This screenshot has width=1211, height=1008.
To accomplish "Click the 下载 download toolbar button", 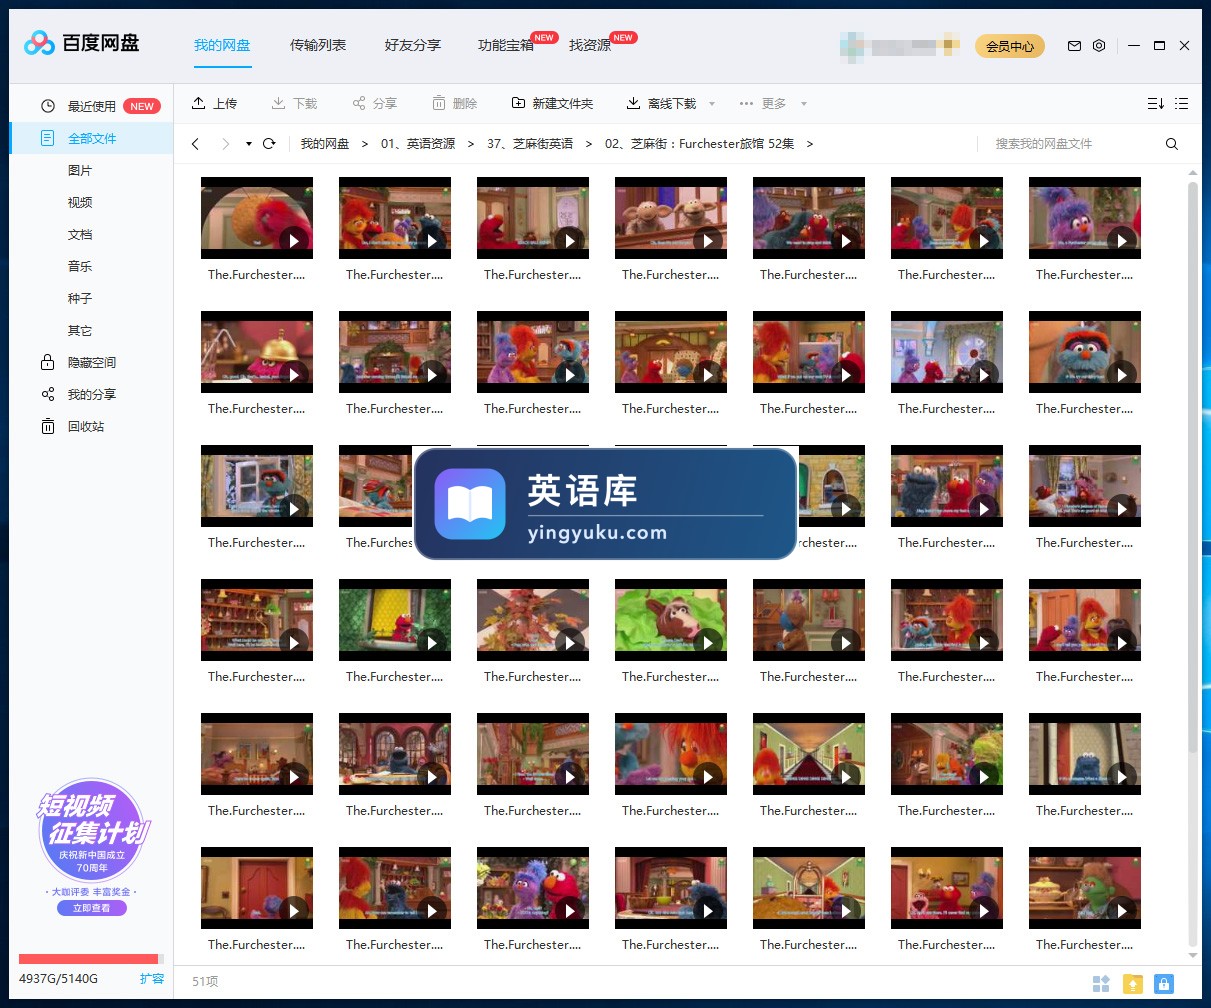I will pyautogui.click(x=294, y=103).
